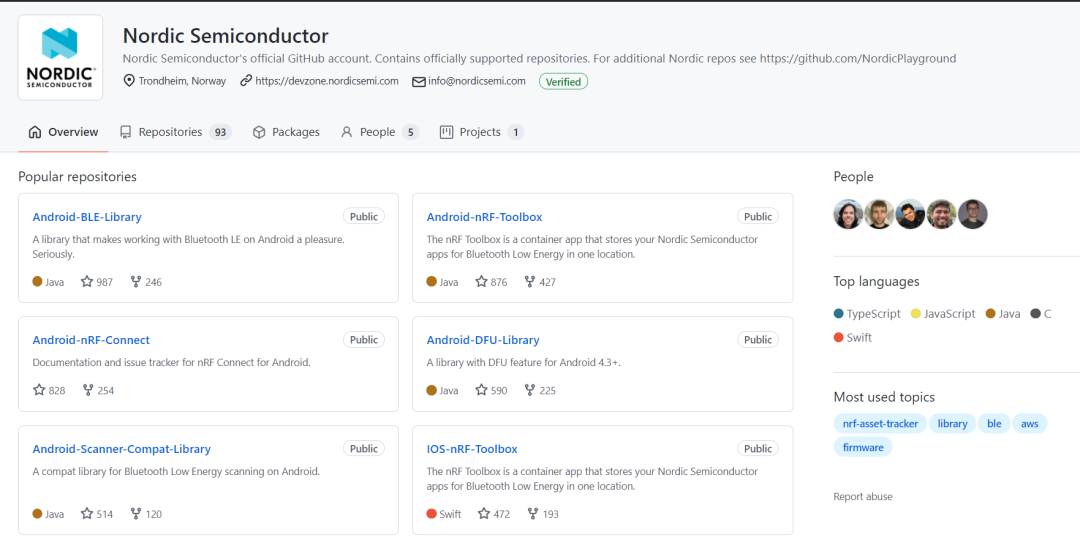Click star icon on Android-Scanner-Compat-Library card
The image size is (1080, 543).
[x=87, y=513]
